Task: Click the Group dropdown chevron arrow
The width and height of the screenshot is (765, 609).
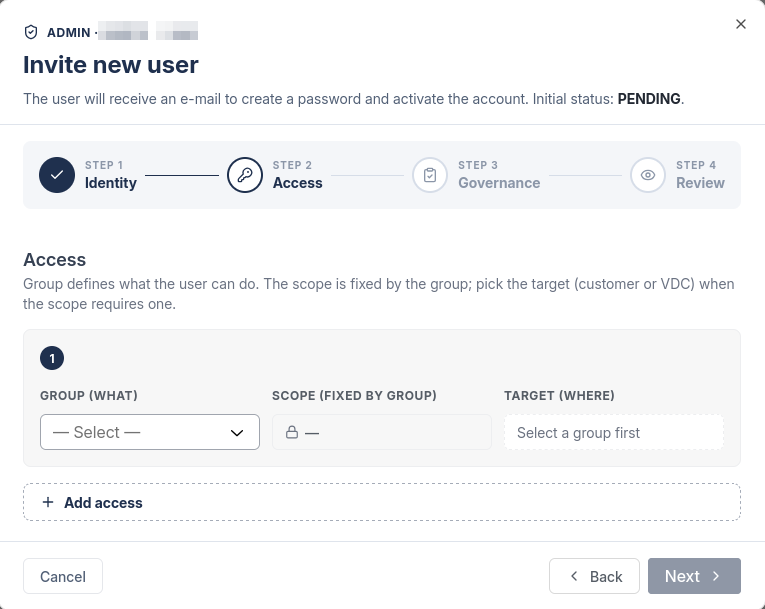Action: pos(237,433)
